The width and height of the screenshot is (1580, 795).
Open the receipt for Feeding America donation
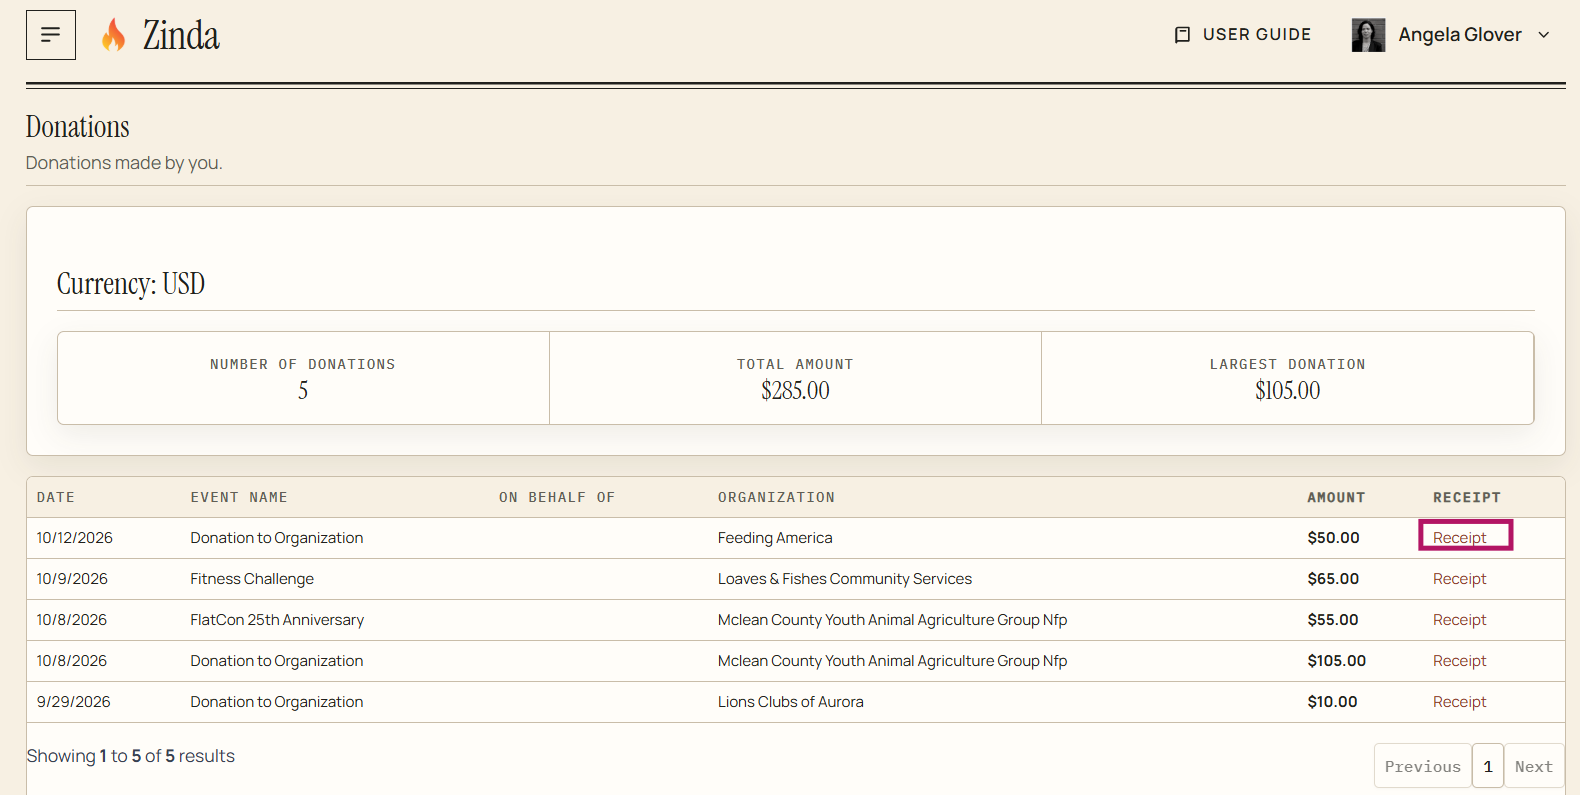click(x=1459, y=538)
